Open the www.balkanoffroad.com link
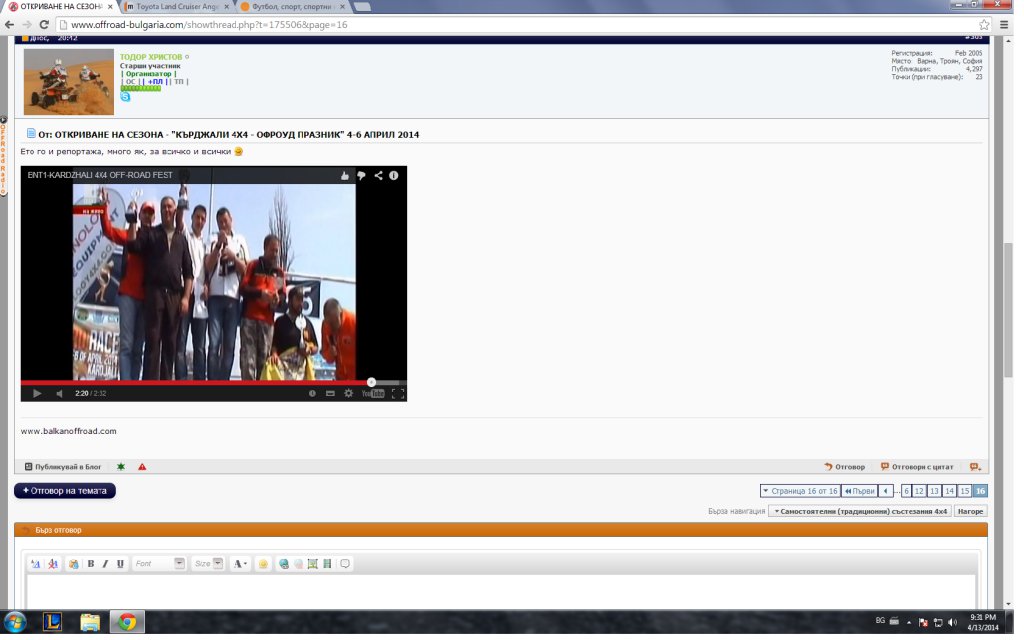Image resolution: width=1024 pixels, height=640 pixels. click(69, 431)
